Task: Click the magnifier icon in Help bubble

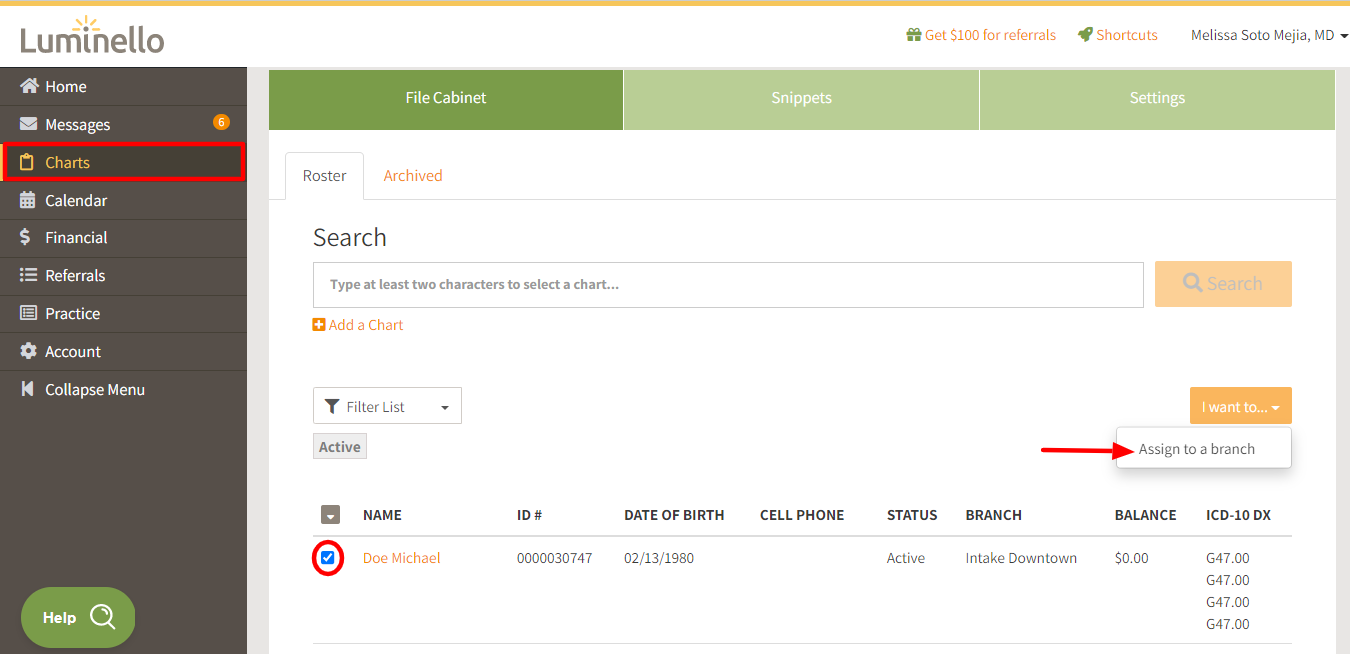Action: coord(103,617)
